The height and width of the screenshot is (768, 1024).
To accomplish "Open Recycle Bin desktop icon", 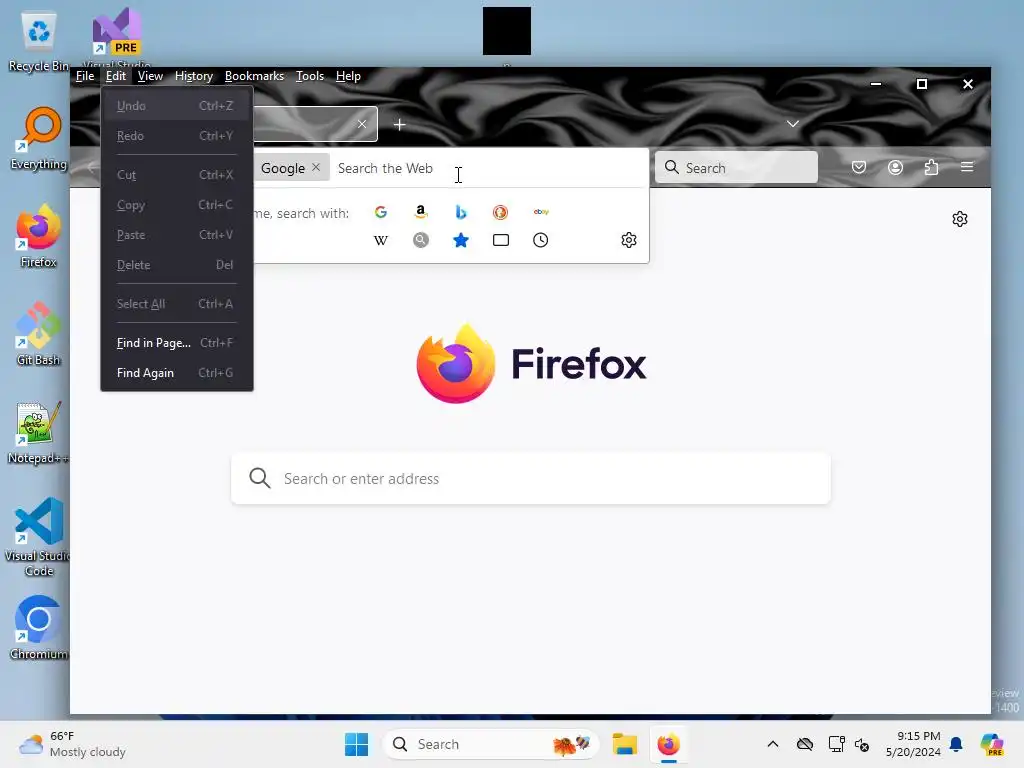I will [x=38, y=42].
